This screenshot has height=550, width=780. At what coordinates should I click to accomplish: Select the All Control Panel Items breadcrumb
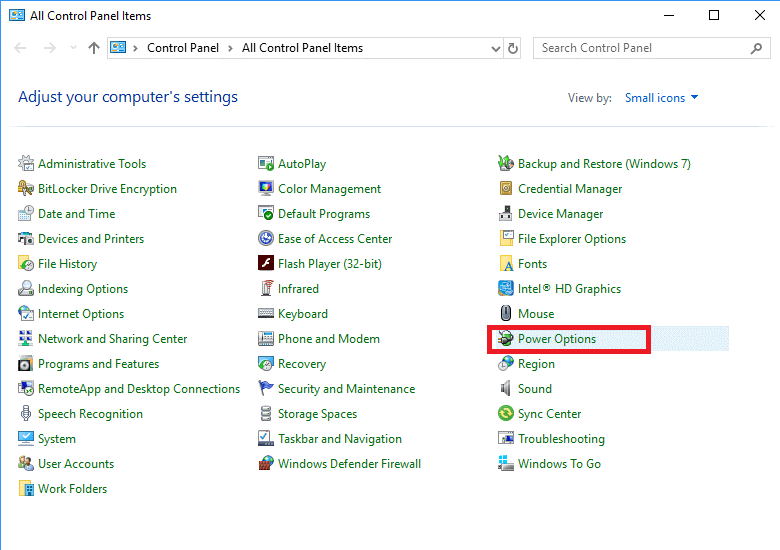click(x=302, y=48)
